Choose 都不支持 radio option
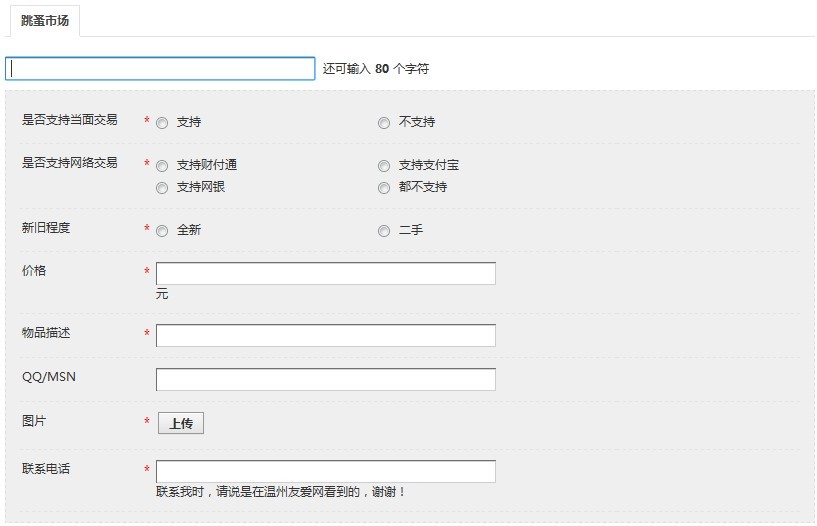The height and width of the screenshot is (526, 817). [384, 188]
